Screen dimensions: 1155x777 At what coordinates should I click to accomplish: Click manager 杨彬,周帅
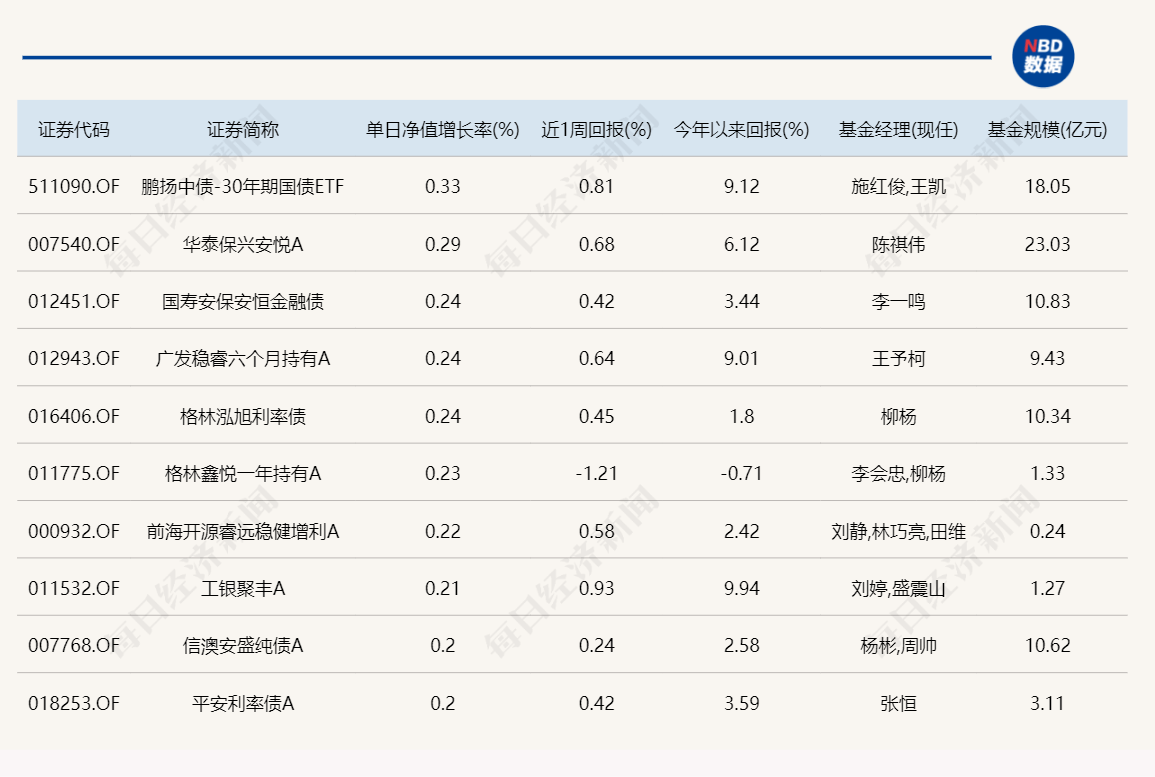(x=899, y=646)
